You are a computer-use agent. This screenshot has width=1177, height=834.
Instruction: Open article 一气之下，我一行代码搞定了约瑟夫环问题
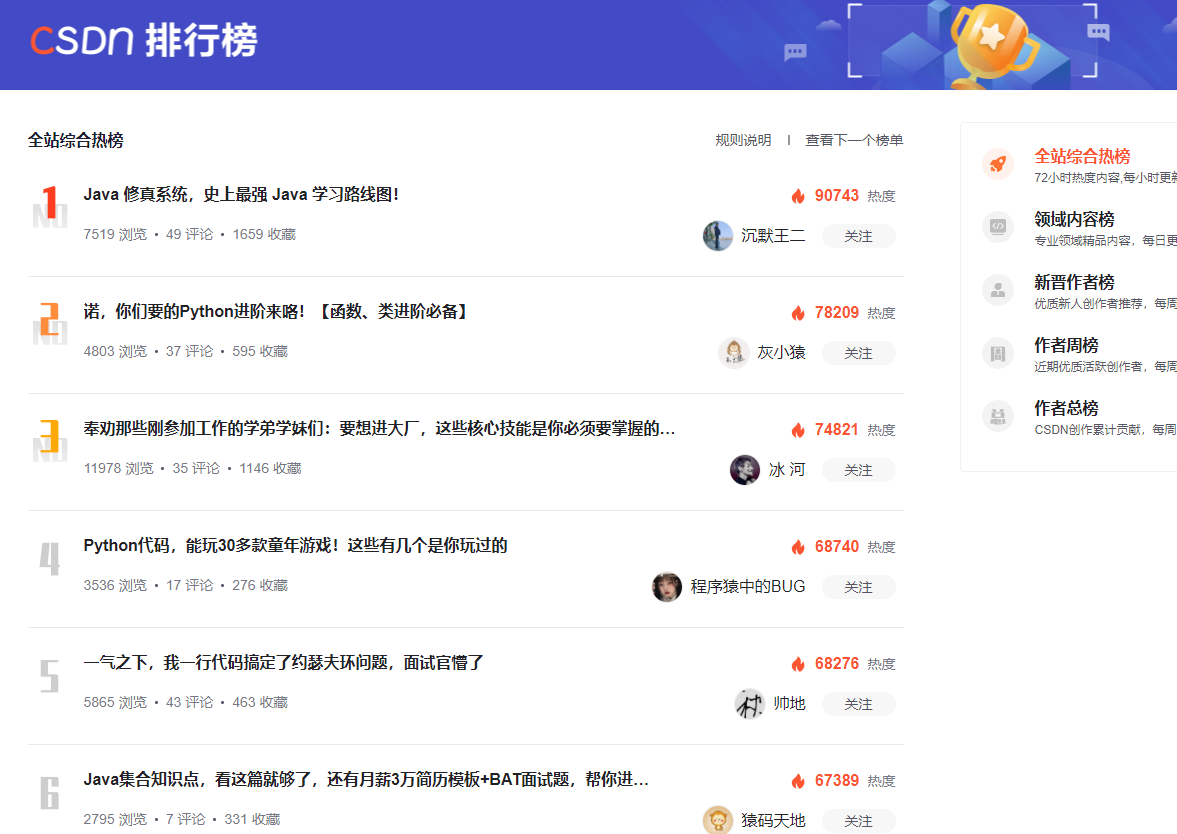284,663
